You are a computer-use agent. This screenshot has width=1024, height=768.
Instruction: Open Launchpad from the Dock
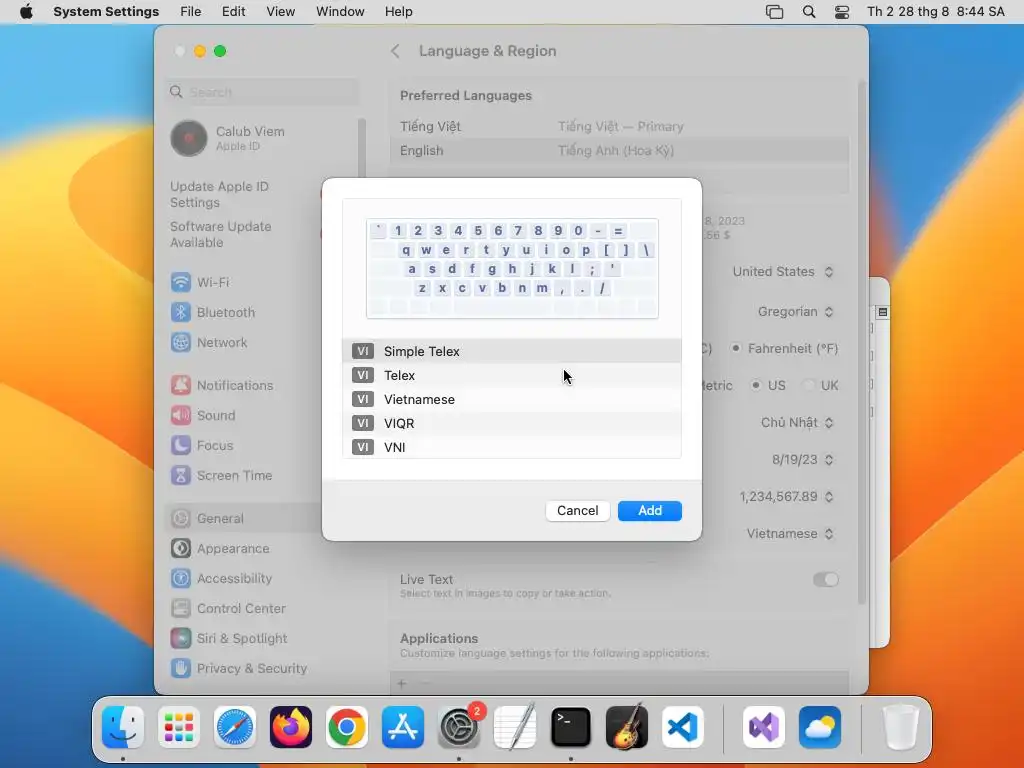tap(179, 727)
